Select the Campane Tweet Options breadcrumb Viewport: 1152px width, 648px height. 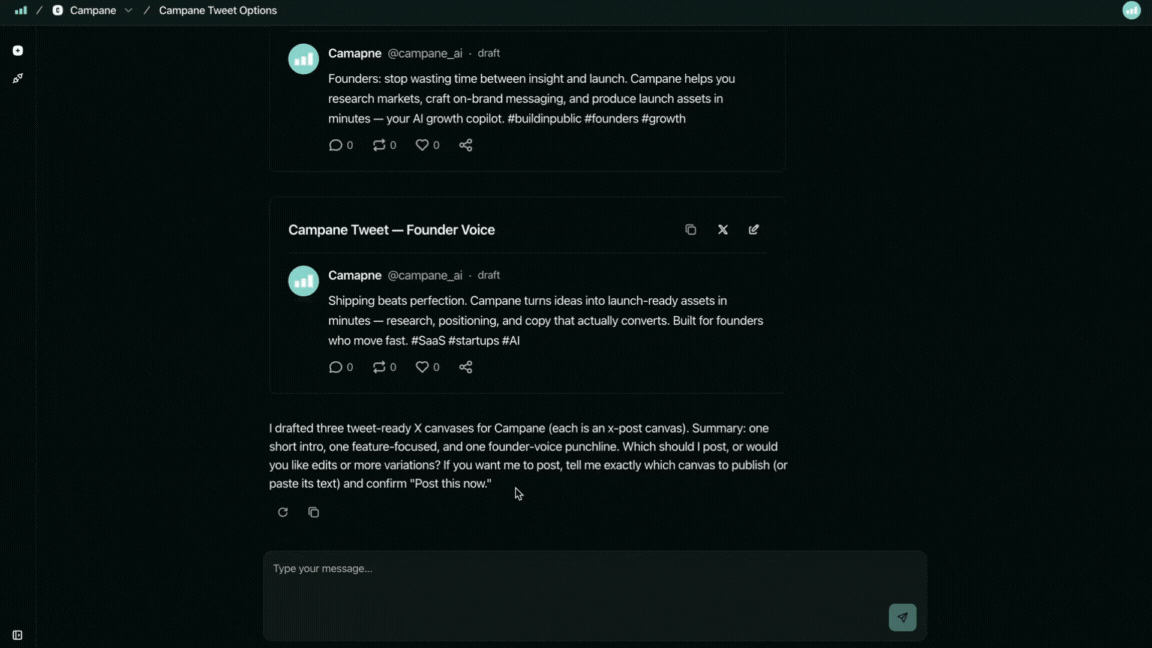click(218, 11)
